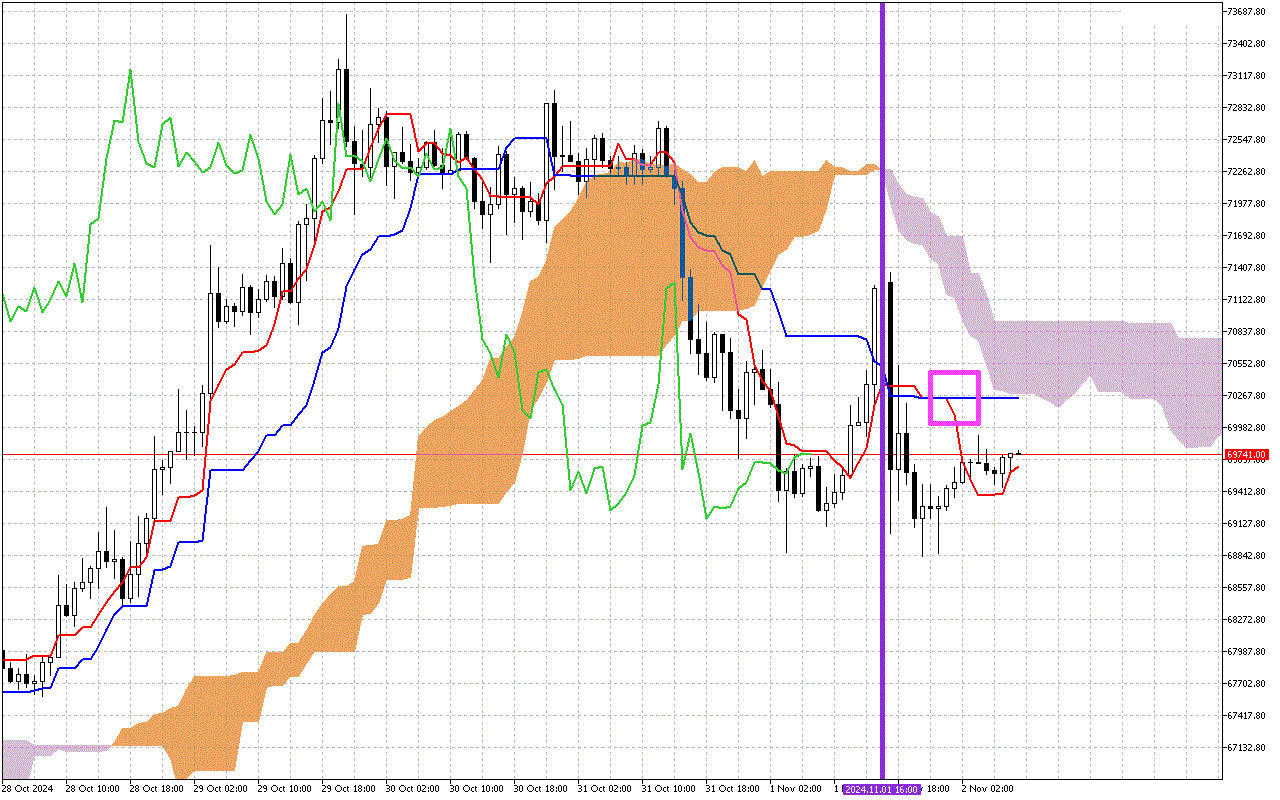This screenshot has width=1280, height=800.
Task: Pick the 29 Oct 02:00 time label
Action: point(219,789)
